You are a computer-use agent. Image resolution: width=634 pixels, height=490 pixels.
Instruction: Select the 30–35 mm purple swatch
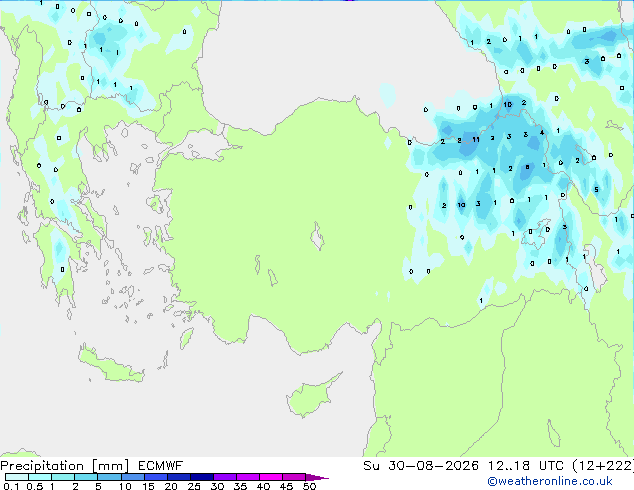coord(225,477)
